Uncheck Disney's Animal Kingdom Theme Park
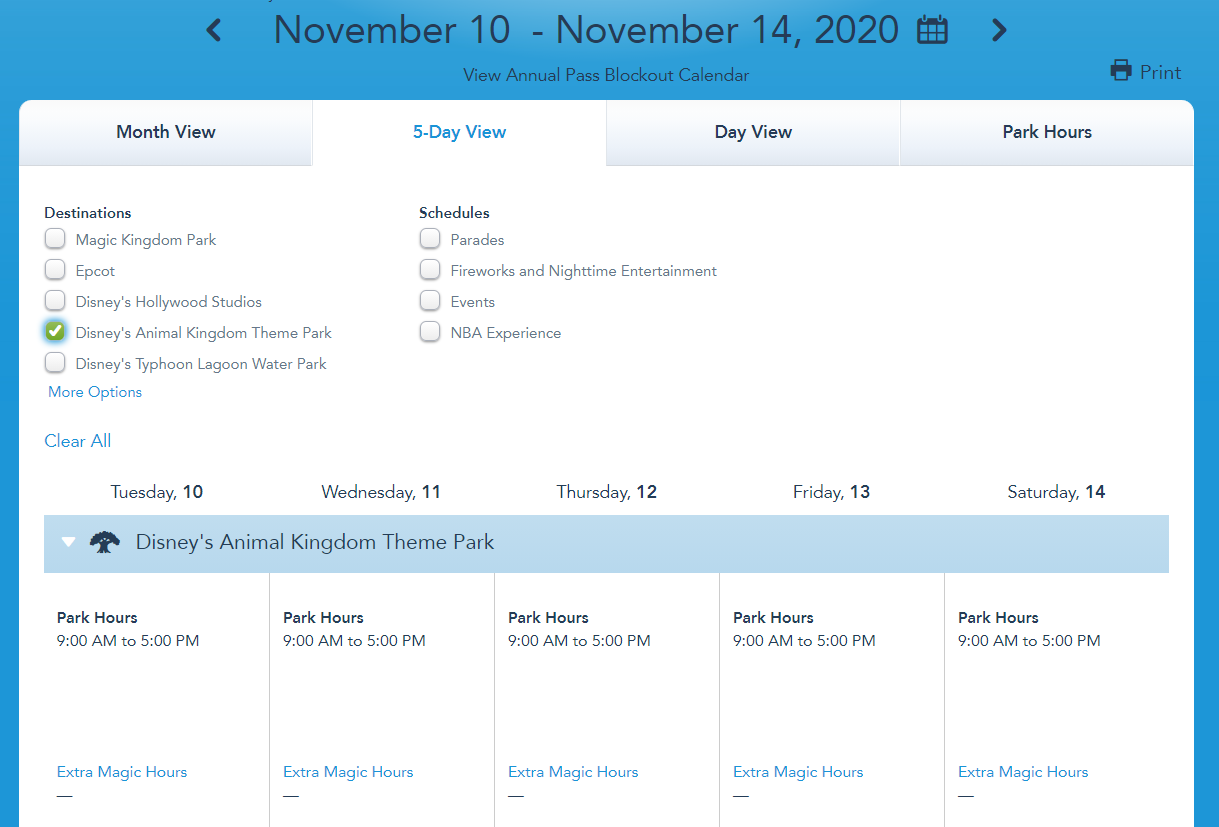This screenshot has height=827, width=1219. pos(56,332)
